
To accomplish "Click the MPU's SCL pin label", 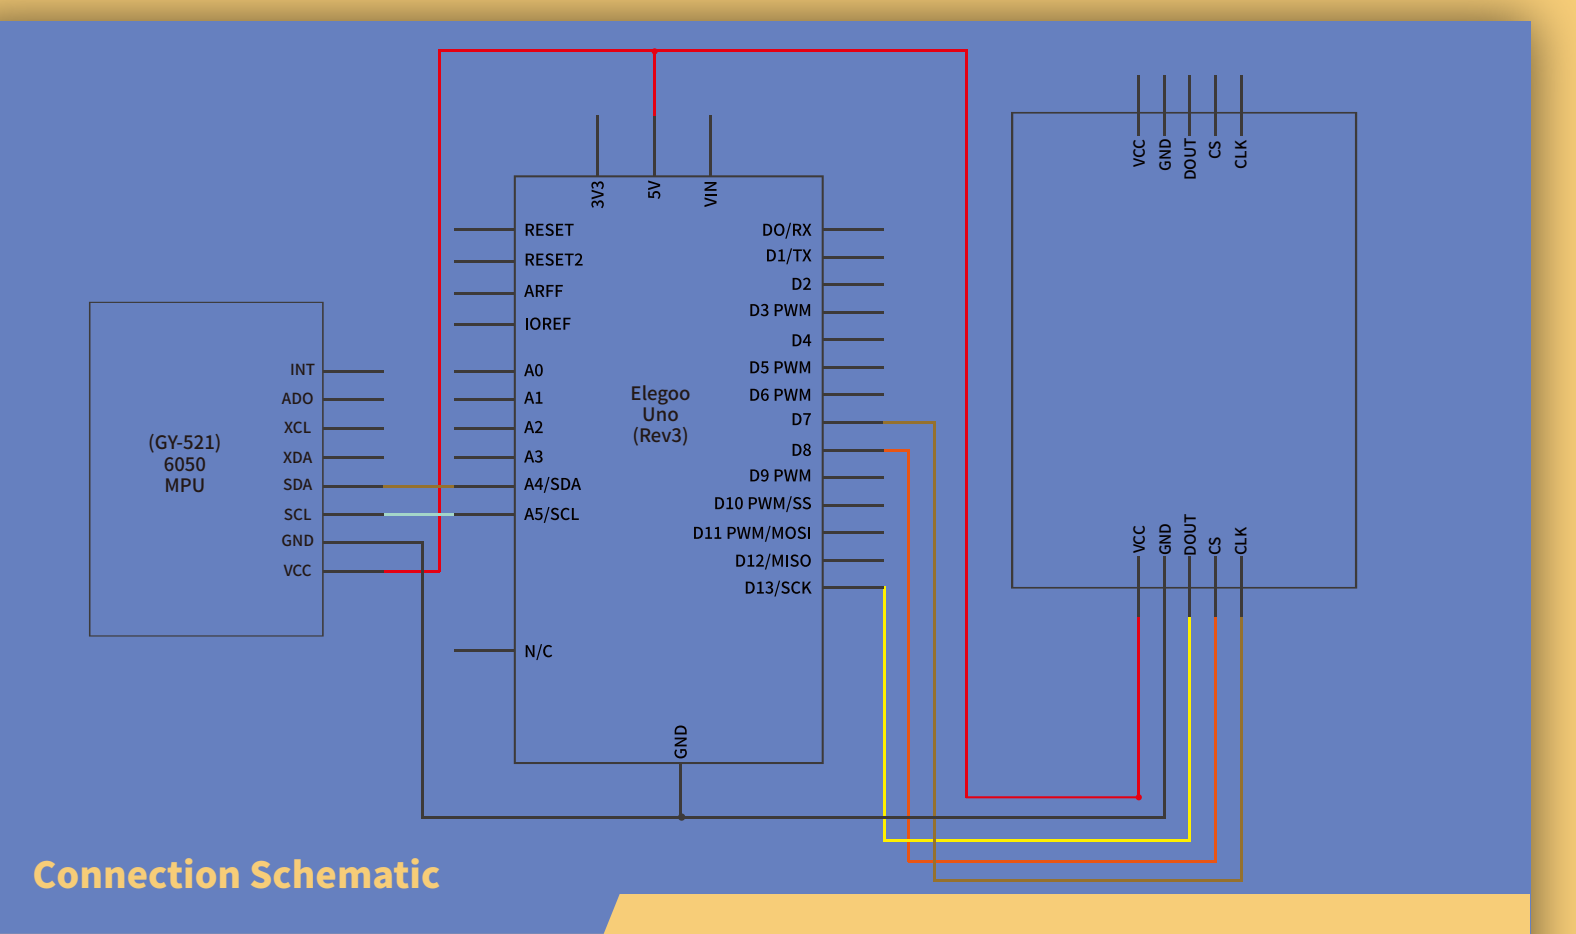I will (x=297, y=514).
